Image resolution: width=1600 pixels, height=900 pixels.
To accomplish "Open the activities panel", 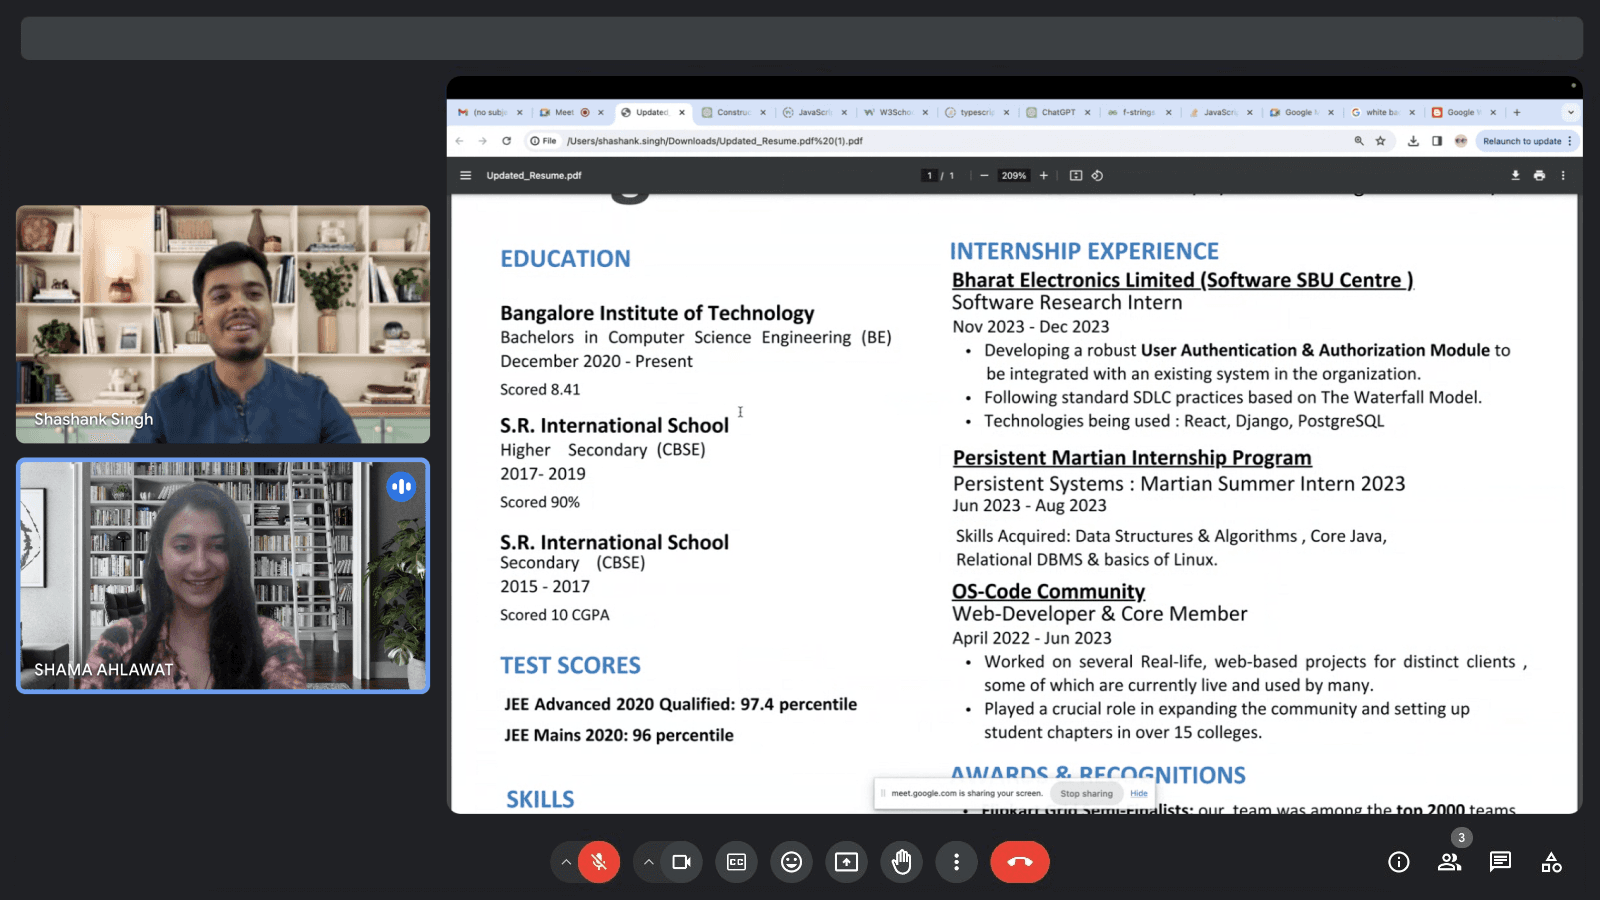I will coord(1551,862).
